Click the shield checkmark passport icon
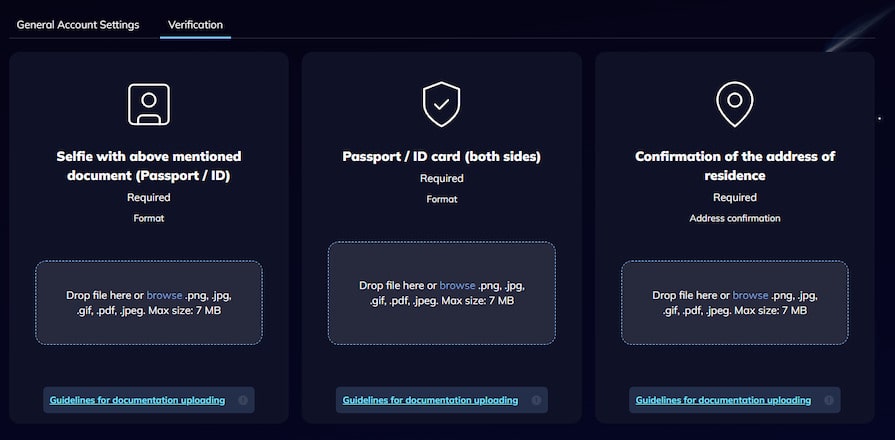895x440 pixels. [441, 104]
